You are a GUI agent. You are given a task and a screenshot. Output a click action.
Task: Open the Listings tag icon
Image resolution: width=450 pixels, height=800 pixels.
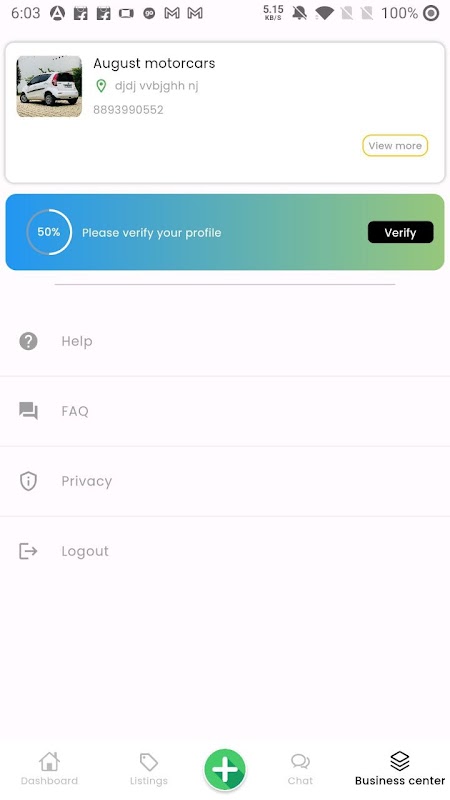pyautogui.click(x=148, y=762)
